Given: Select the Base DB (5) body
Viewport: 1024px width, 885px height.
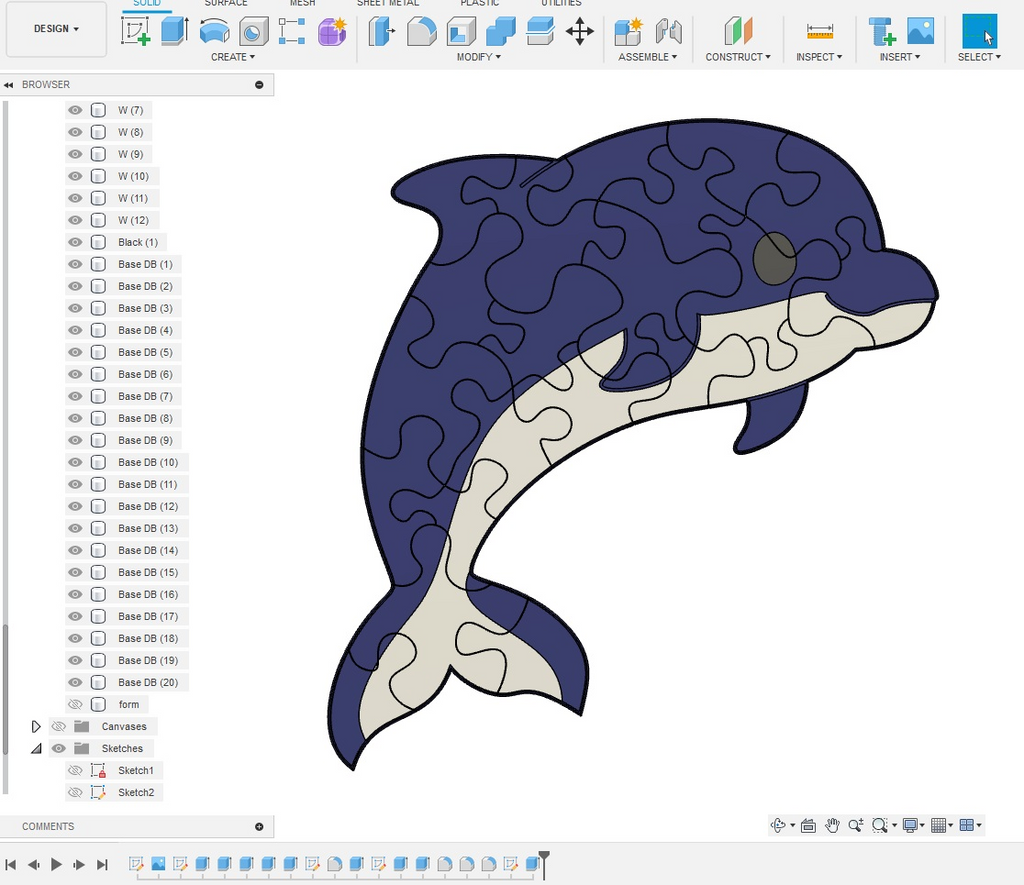Looking at the screenshot, I should point(145,353).
